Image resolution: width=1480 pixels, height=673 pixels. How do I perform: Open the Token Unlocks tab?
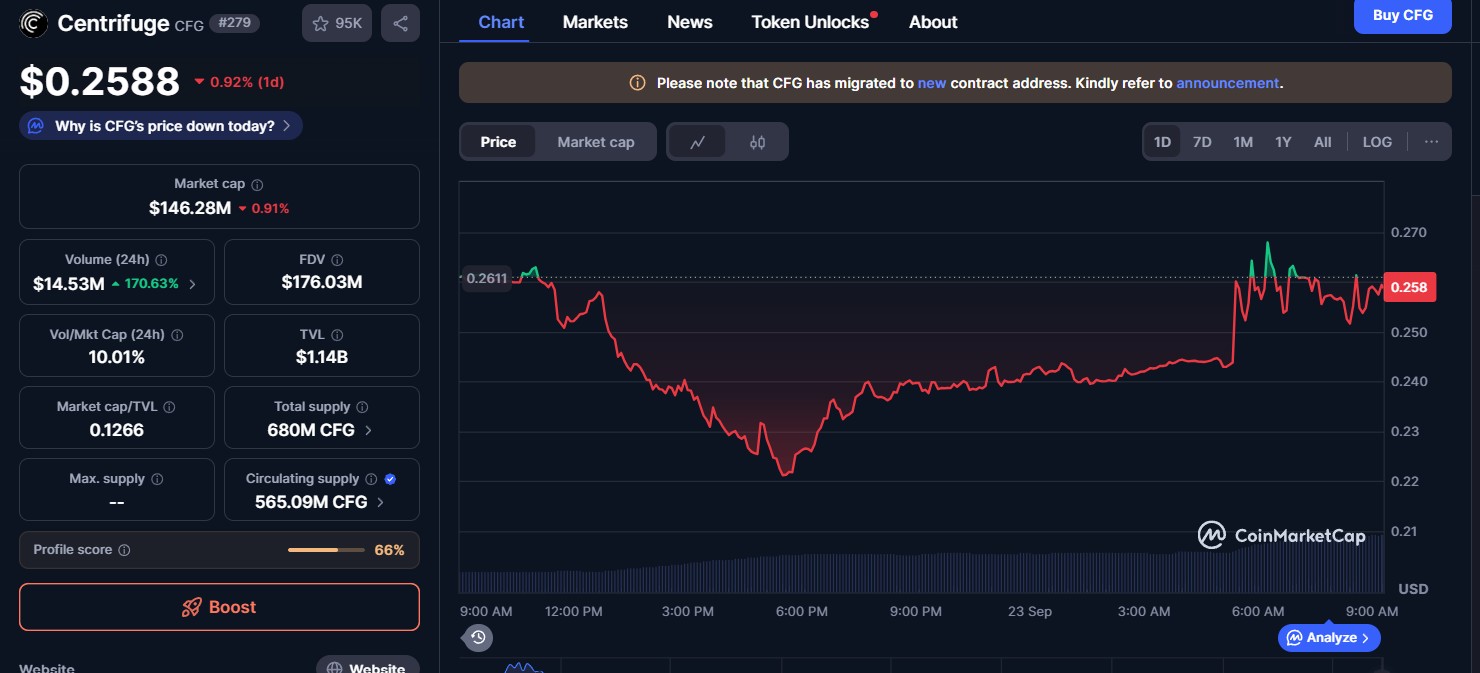810,22
